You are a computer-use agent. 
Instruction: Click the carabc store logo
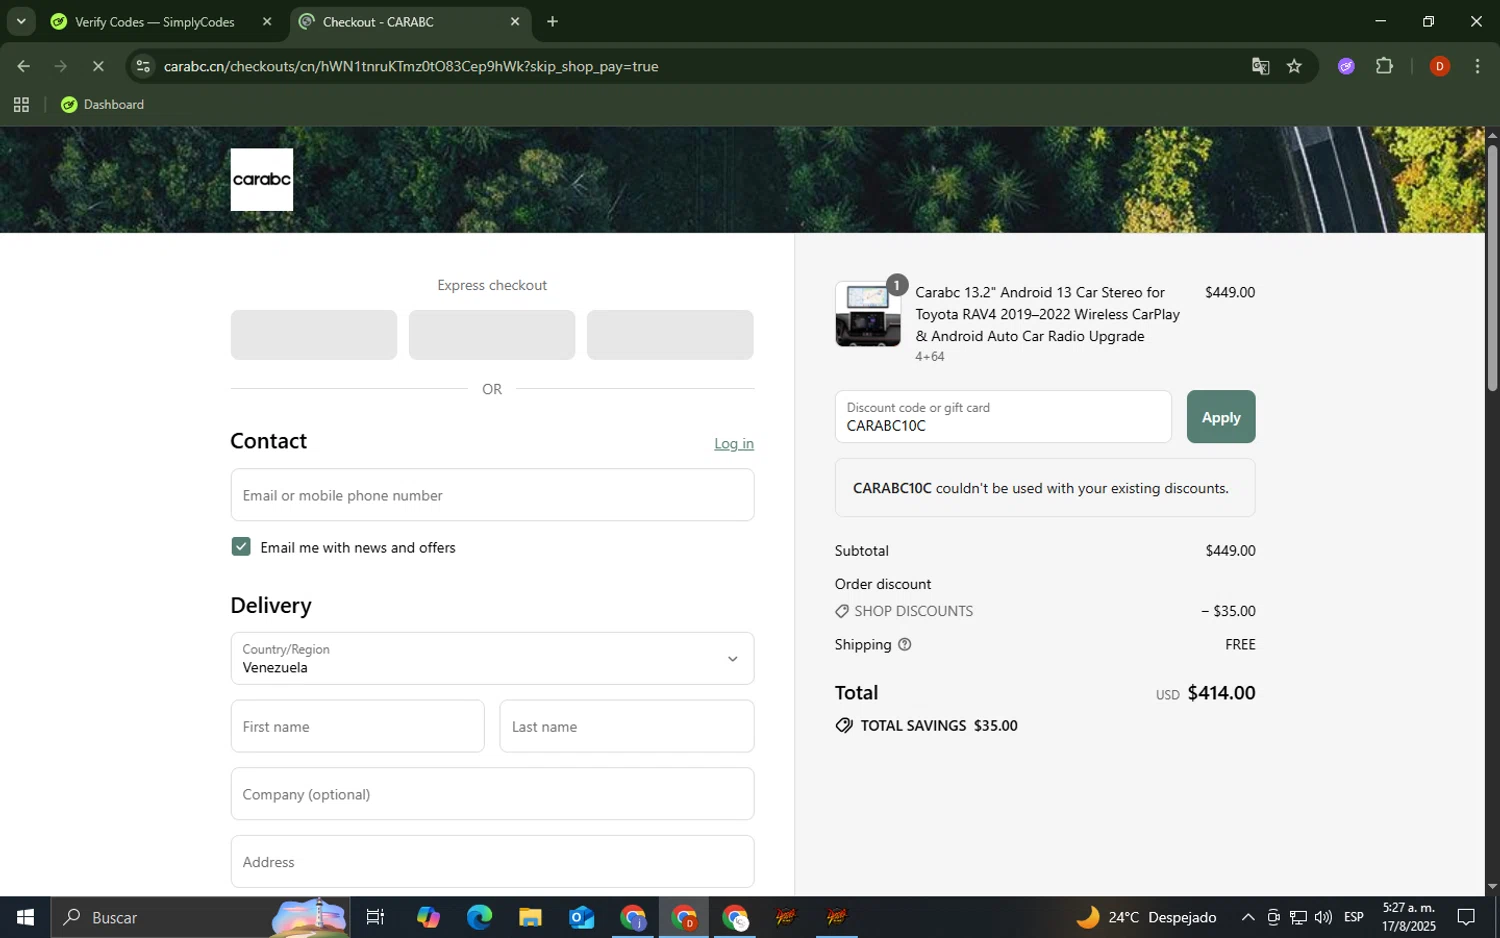pyautogui.click(x=261, y=180)
